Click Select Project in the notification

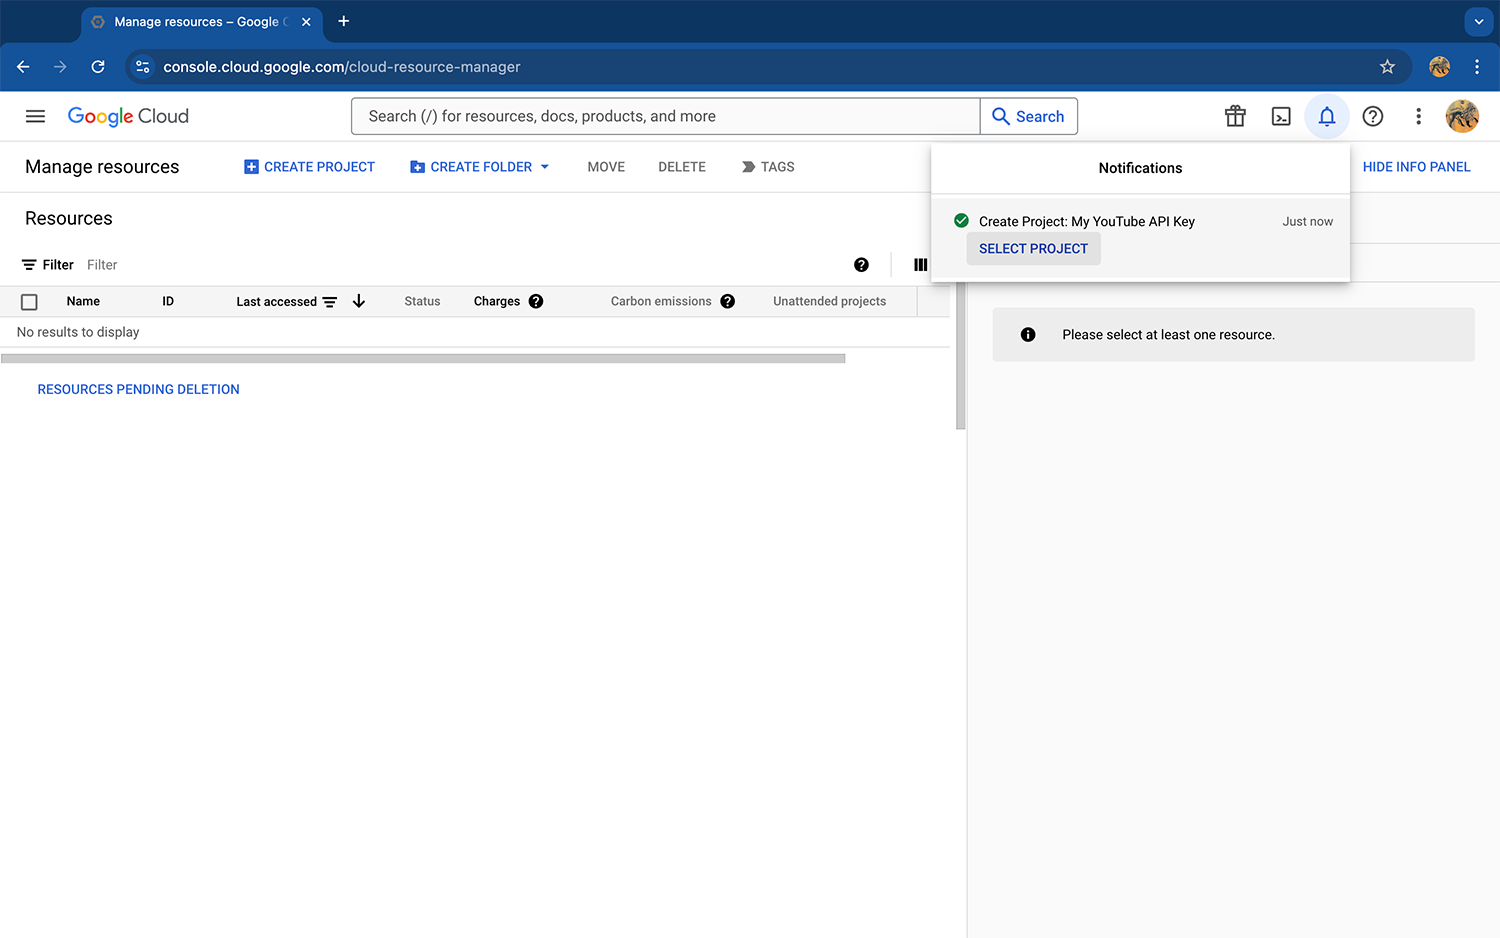coord(1033,249)
